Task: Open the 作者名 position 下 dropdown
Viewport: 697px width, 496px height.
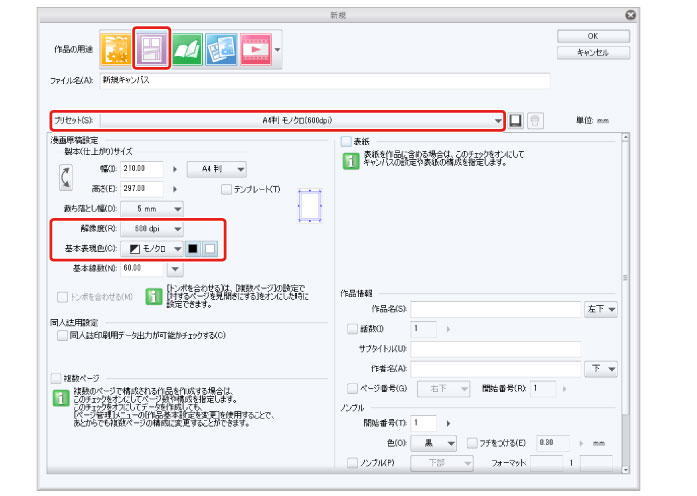Action: (601, 369)
